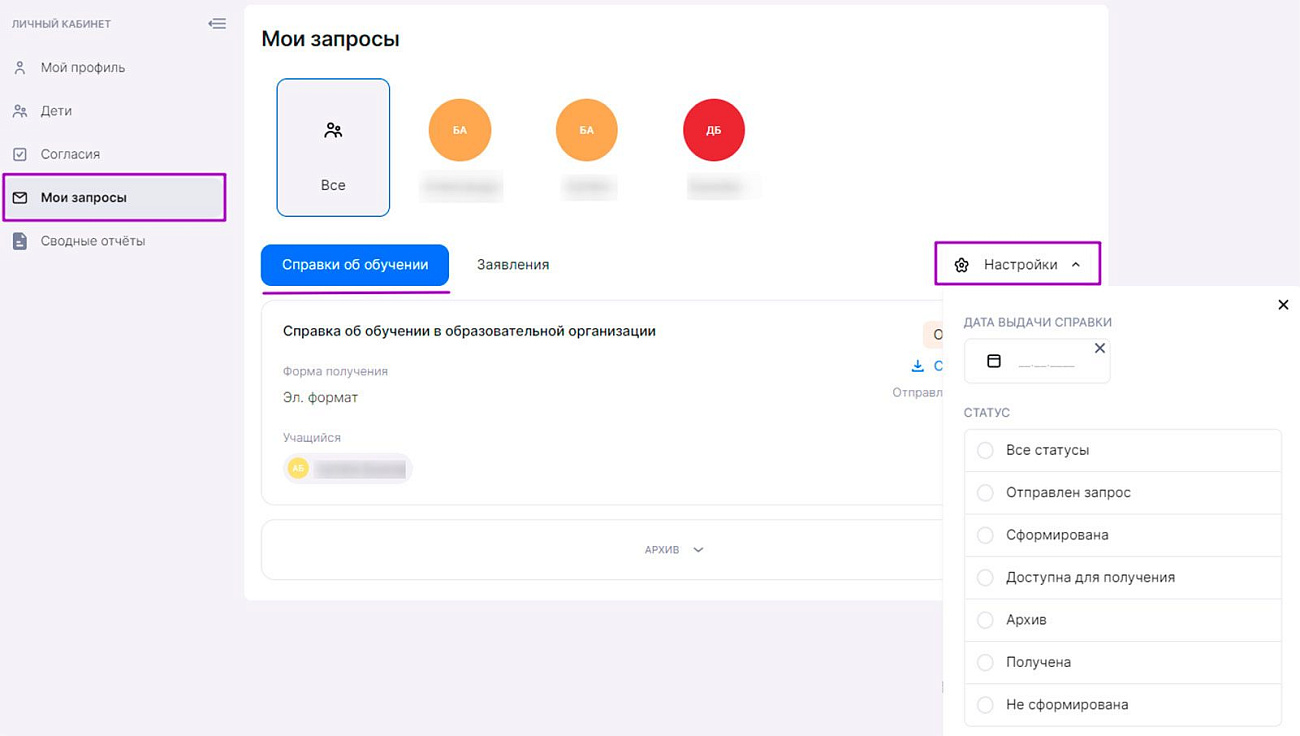Switch to the Справки об обучении tab
Image resolution: width=1300 pixels, height=736 pixels.
pyautogui.click(x=355, y=265)
